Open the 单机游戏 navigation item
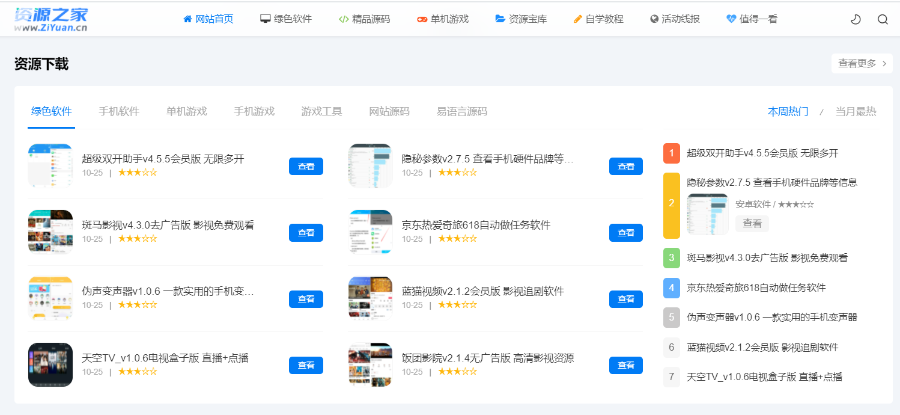Image resolution: width=900 pixels, height=415 pixels. (x=443, y=19)
